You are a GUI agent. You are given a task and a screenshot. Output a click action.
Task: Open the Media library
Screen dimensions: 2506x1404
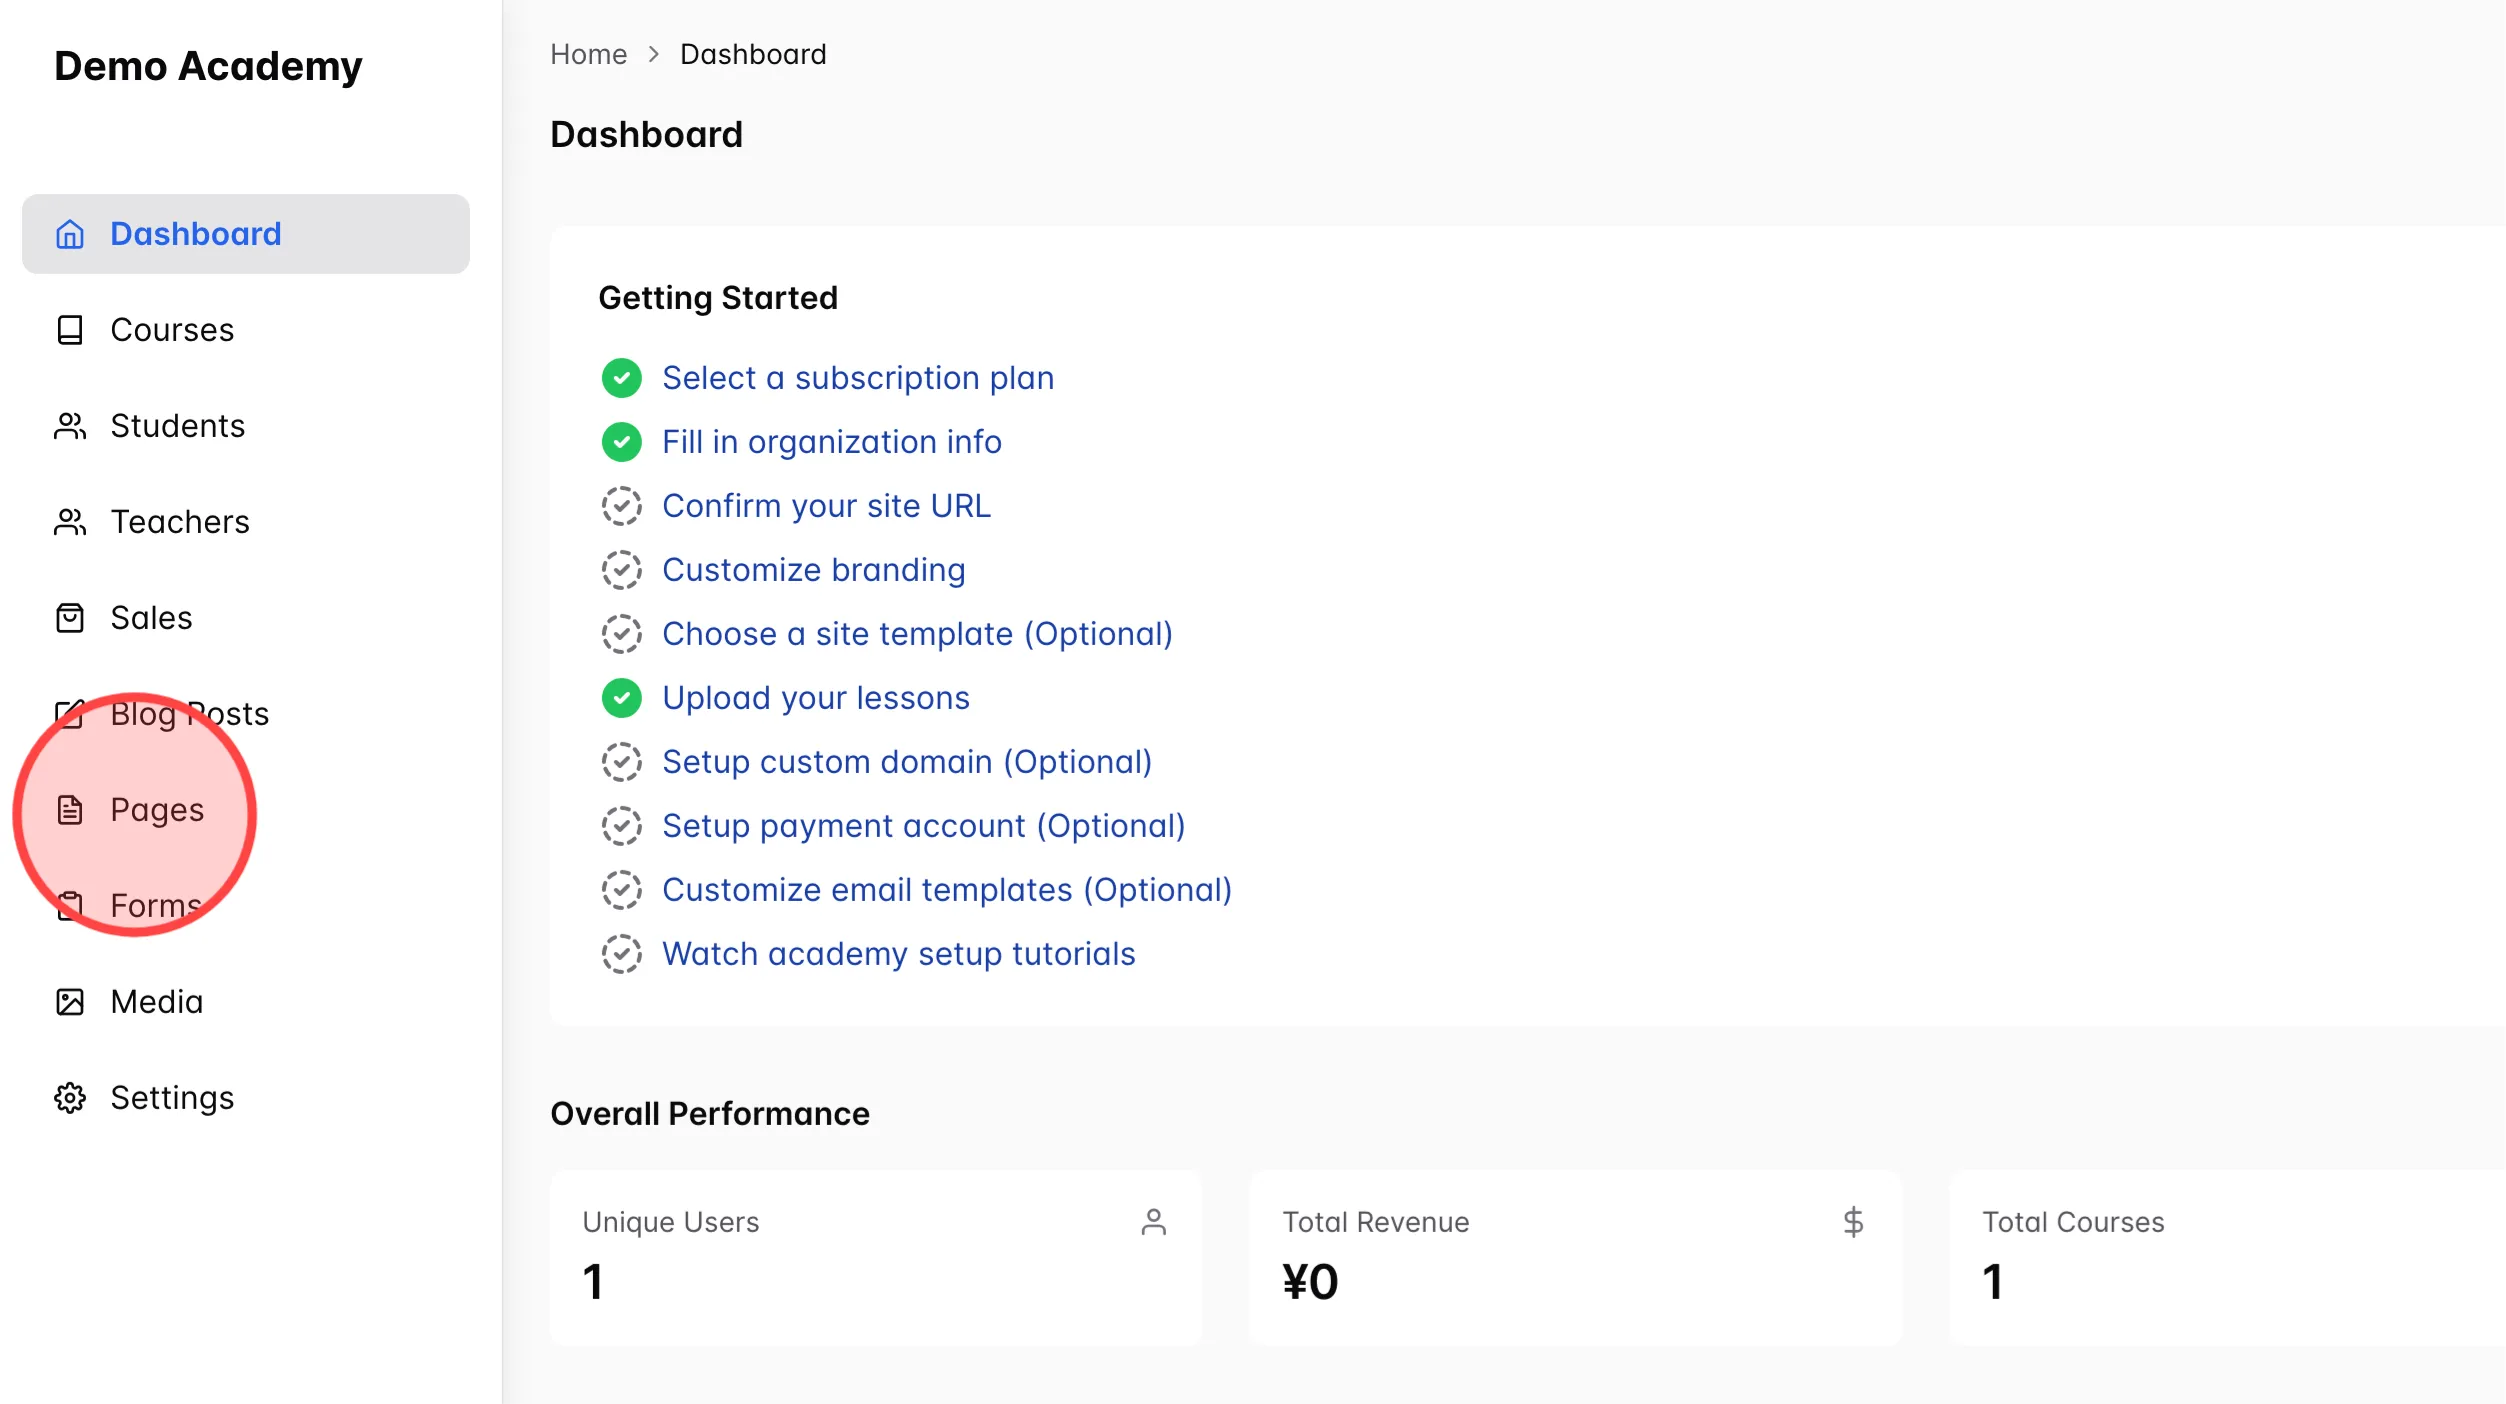(x=246, y=1002)
